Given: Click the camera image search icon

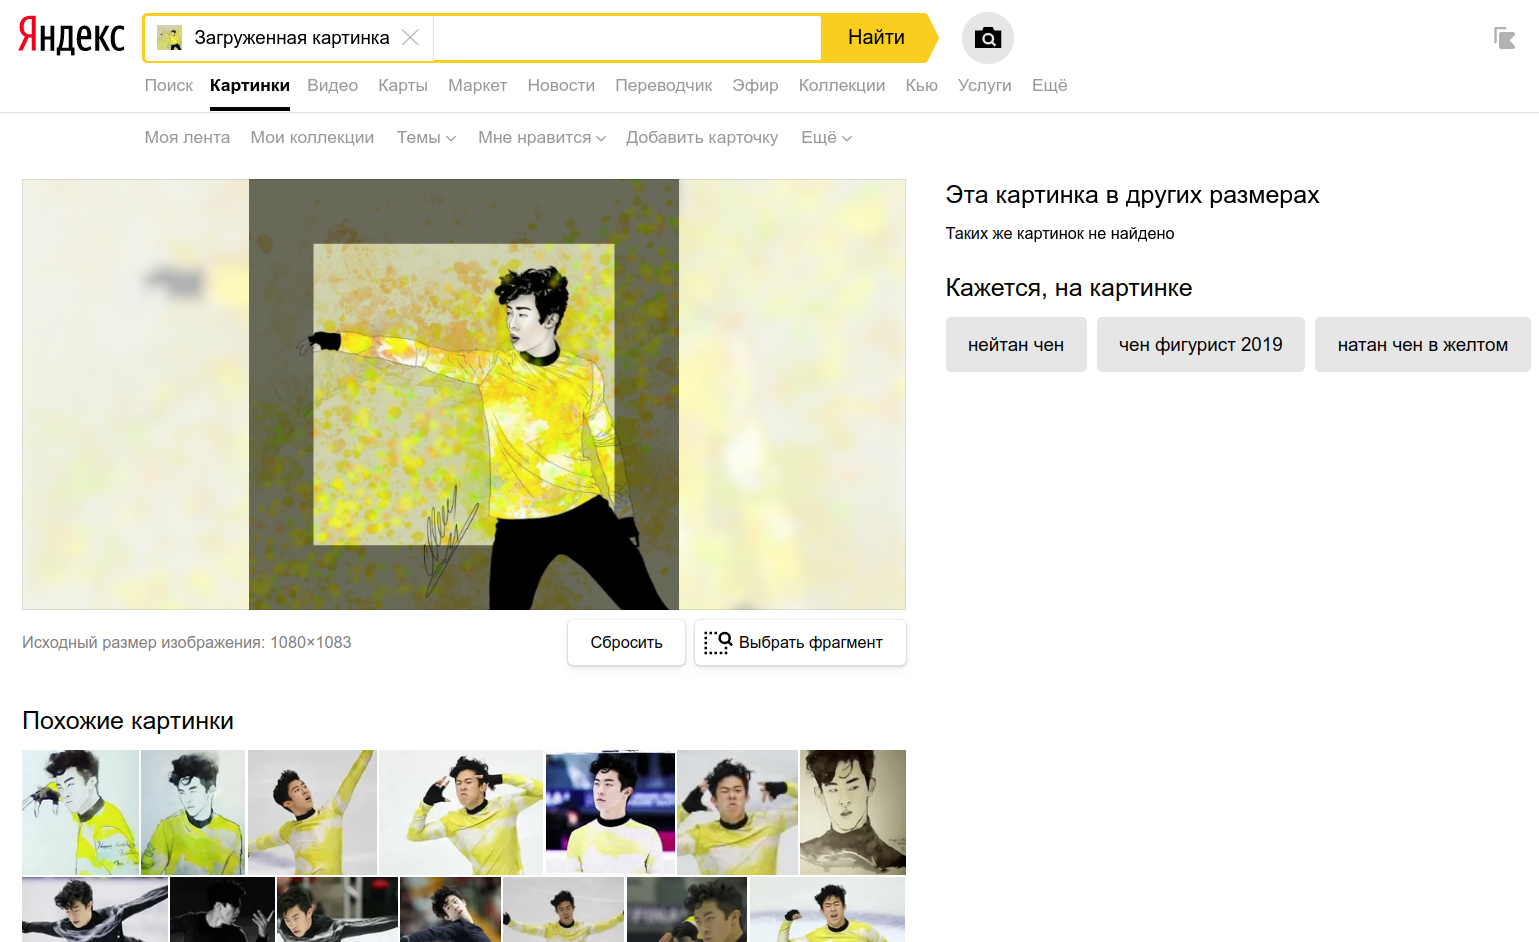Looking at the screenshot, I should click(987, 38).
